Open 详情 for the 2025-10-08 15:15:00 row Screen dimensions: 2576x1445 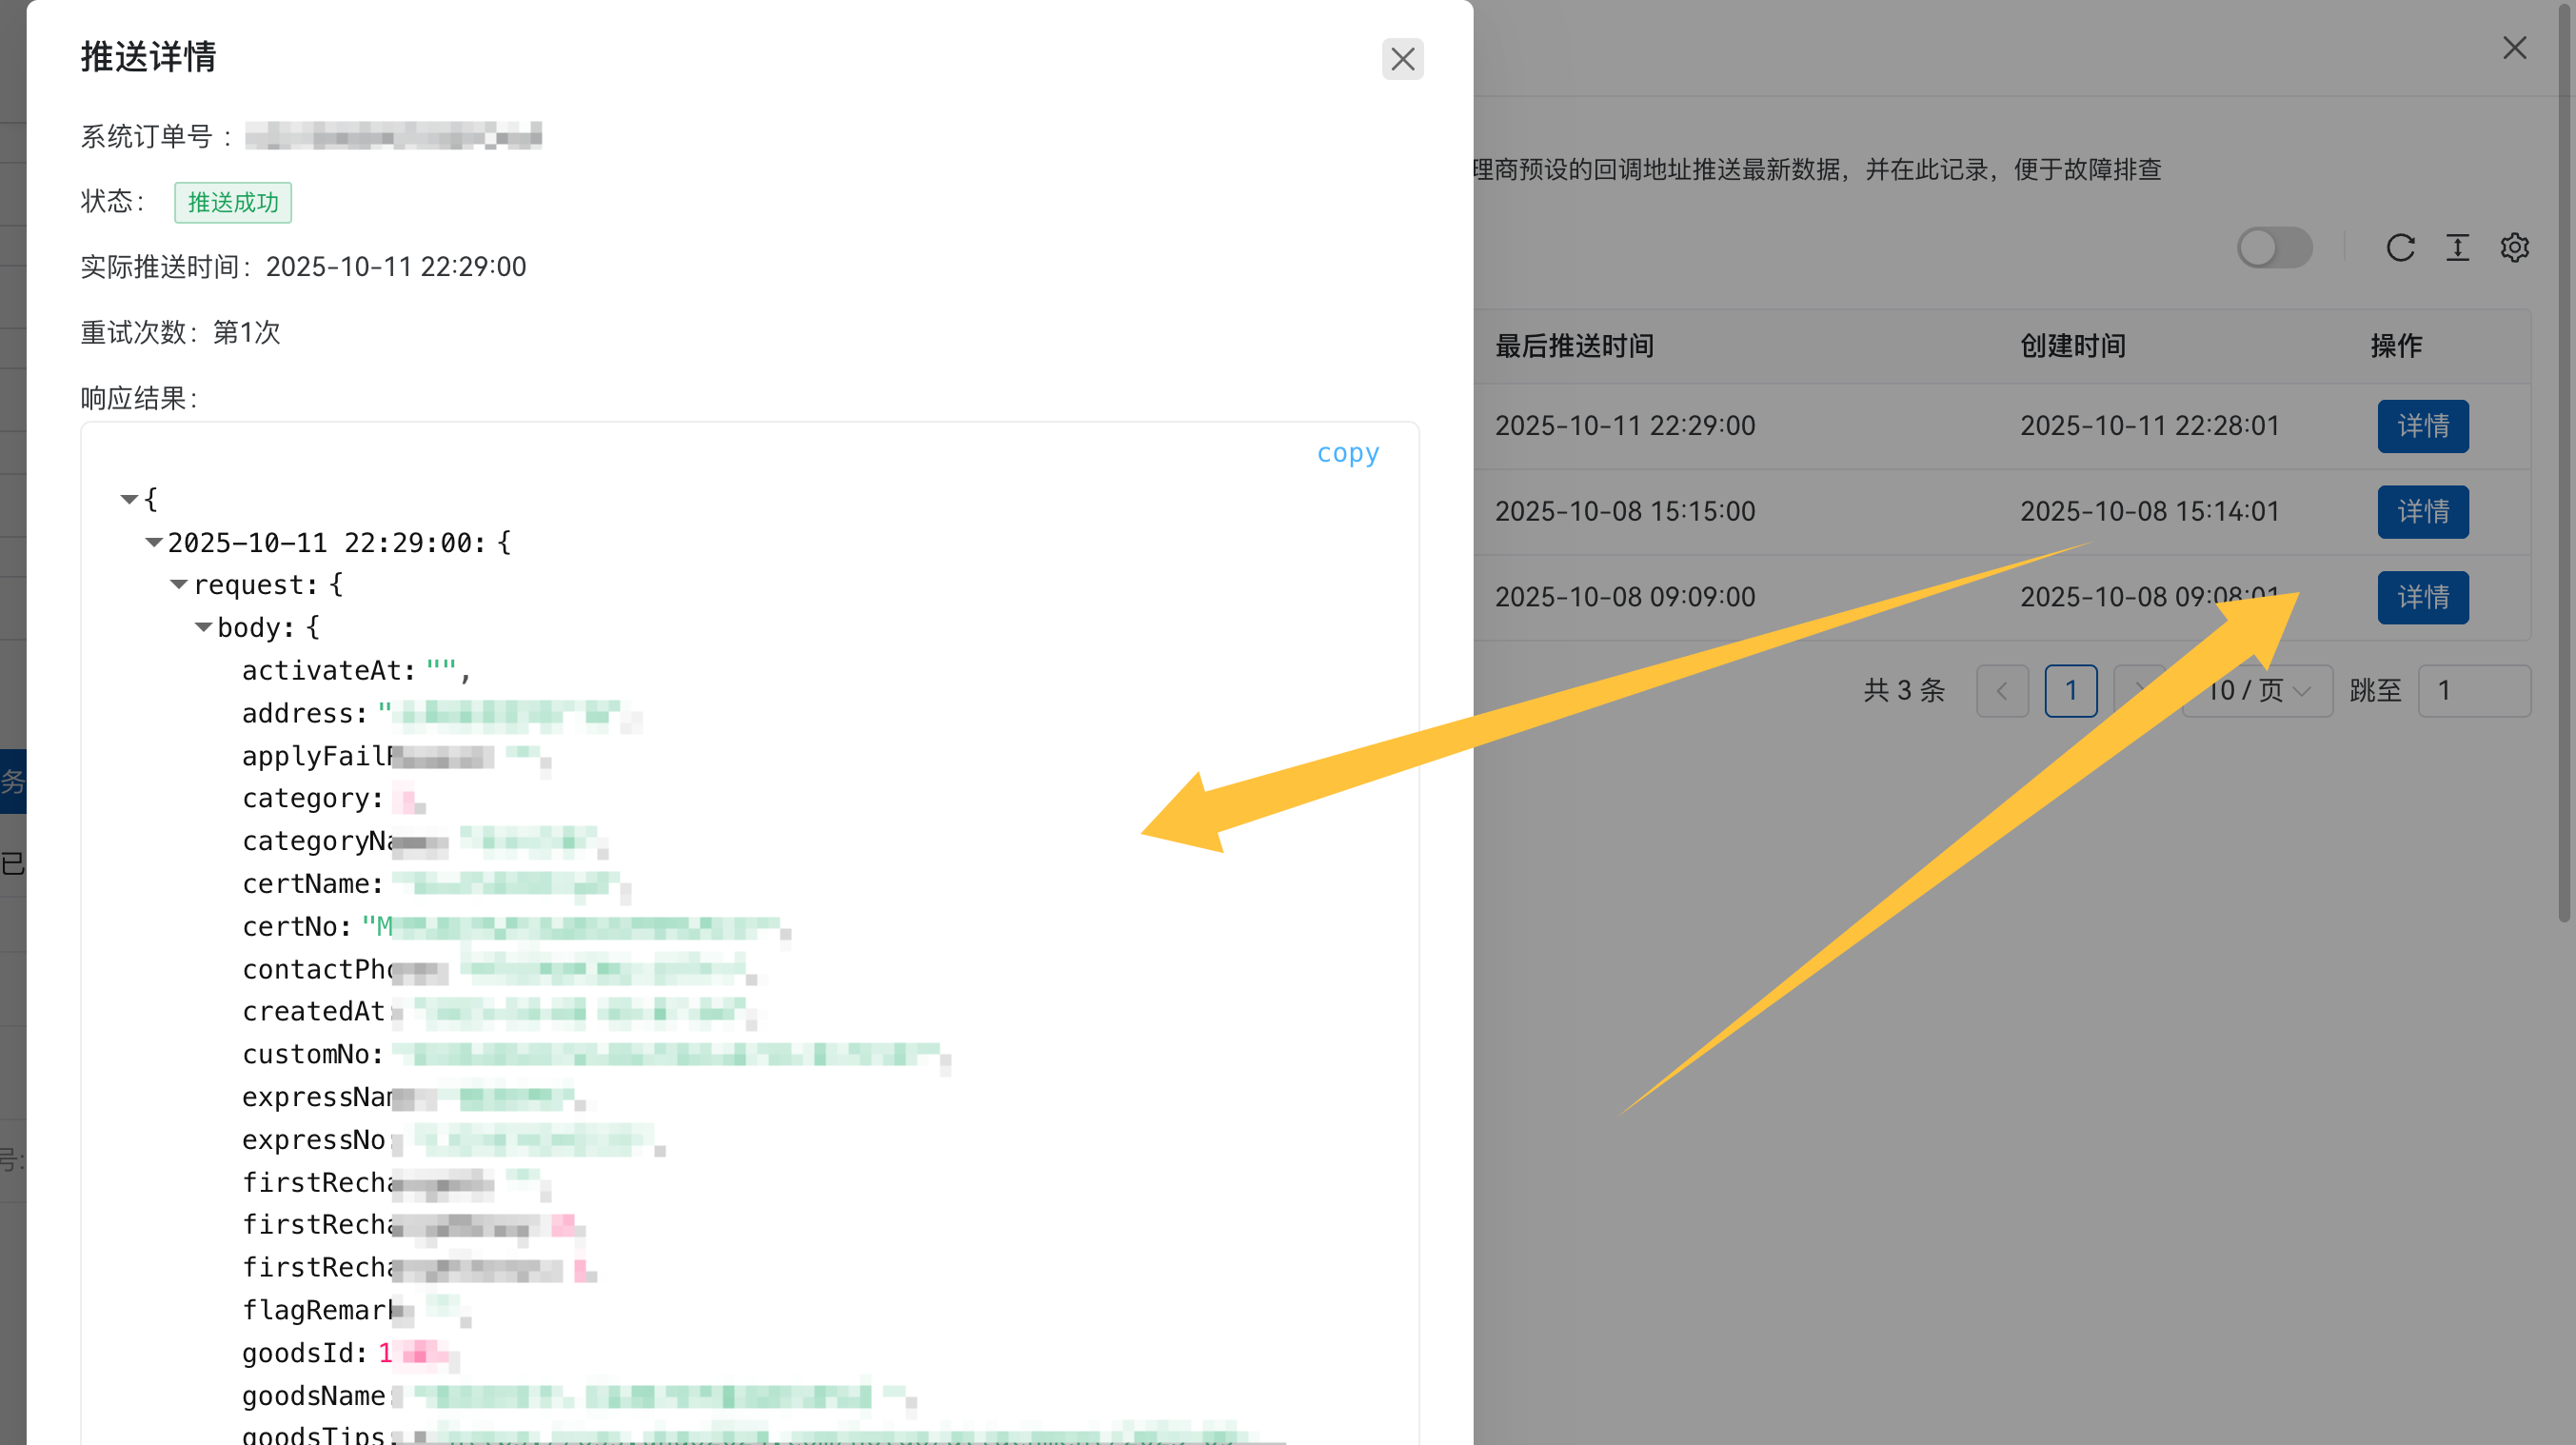point(2422,512)
